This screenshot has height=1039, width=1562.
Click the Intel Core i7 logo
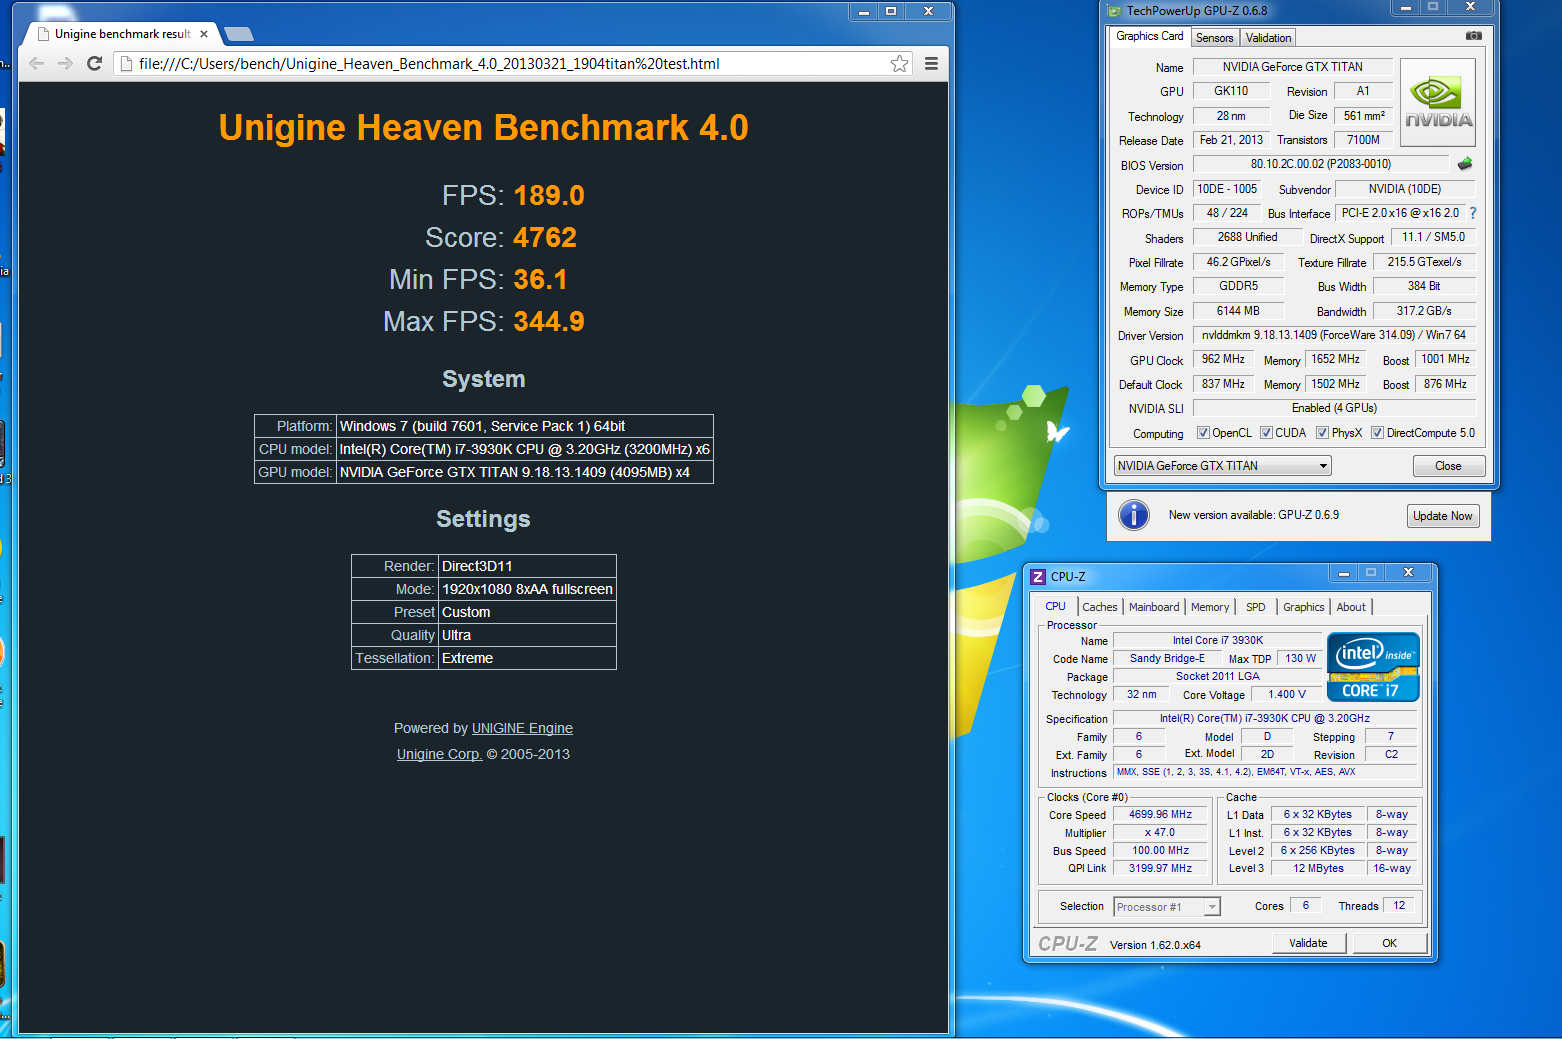(1373, 666)
